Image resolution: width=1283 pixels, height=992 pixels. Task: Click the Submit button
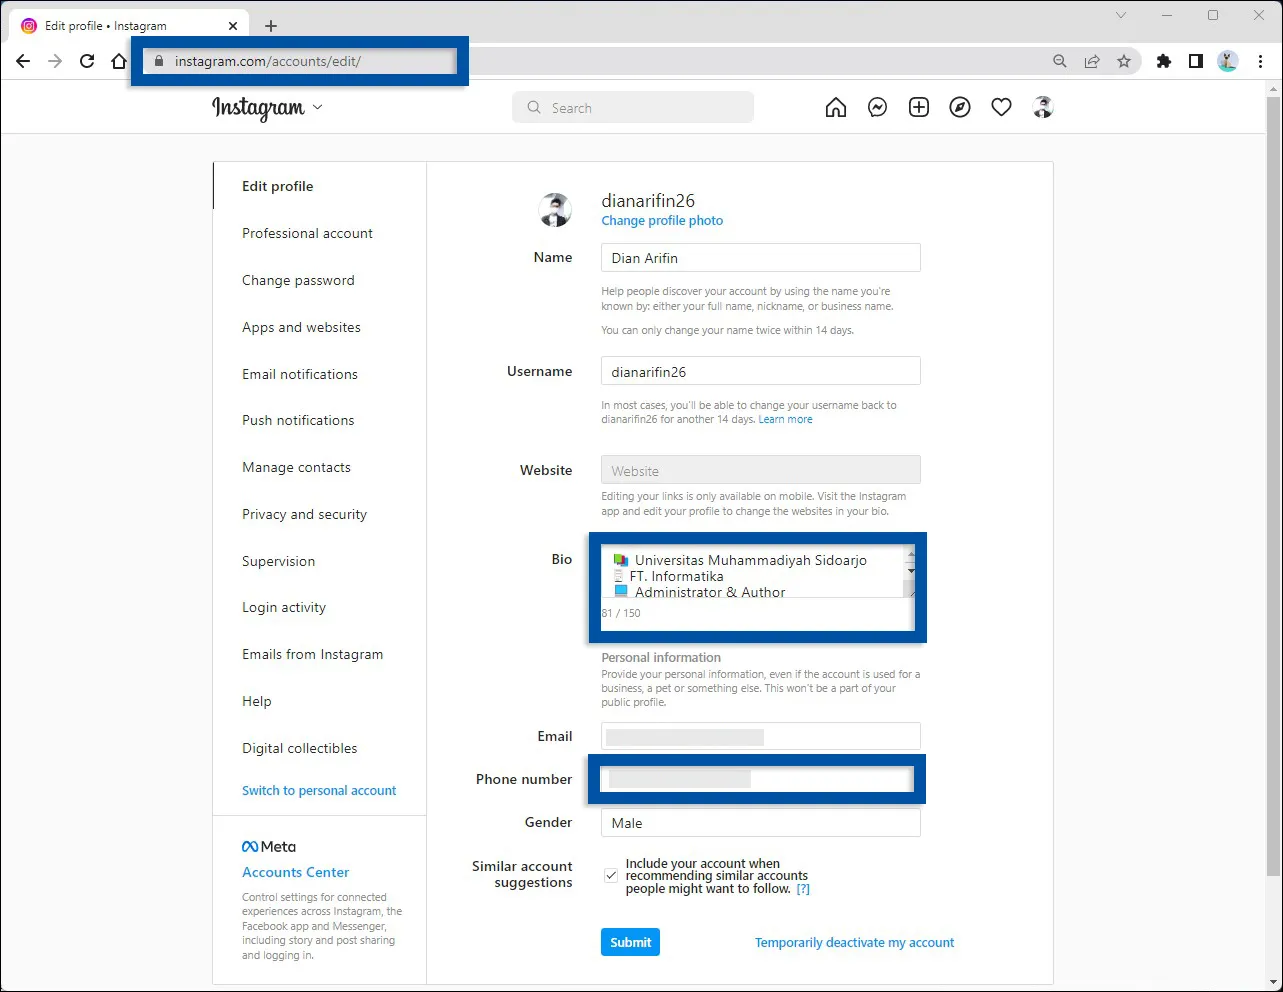630,941
